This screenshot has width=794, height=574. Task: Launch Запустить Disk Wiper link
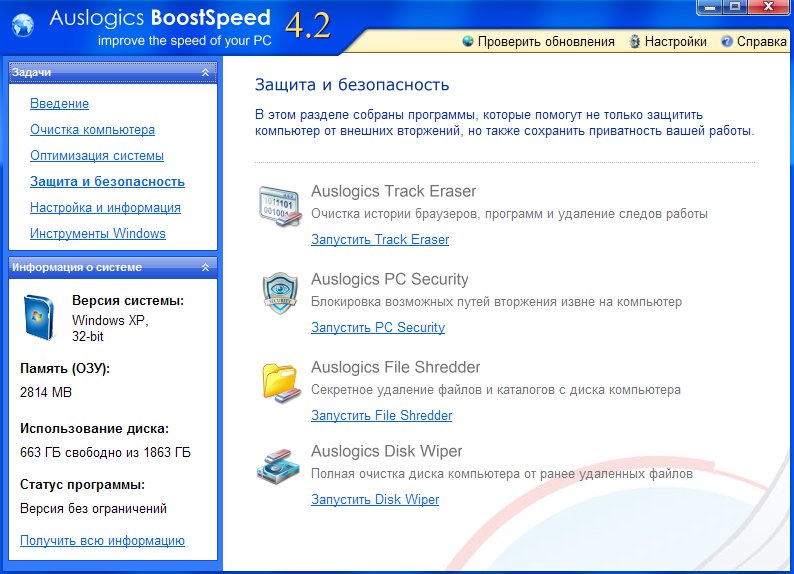tap(375, 500)
